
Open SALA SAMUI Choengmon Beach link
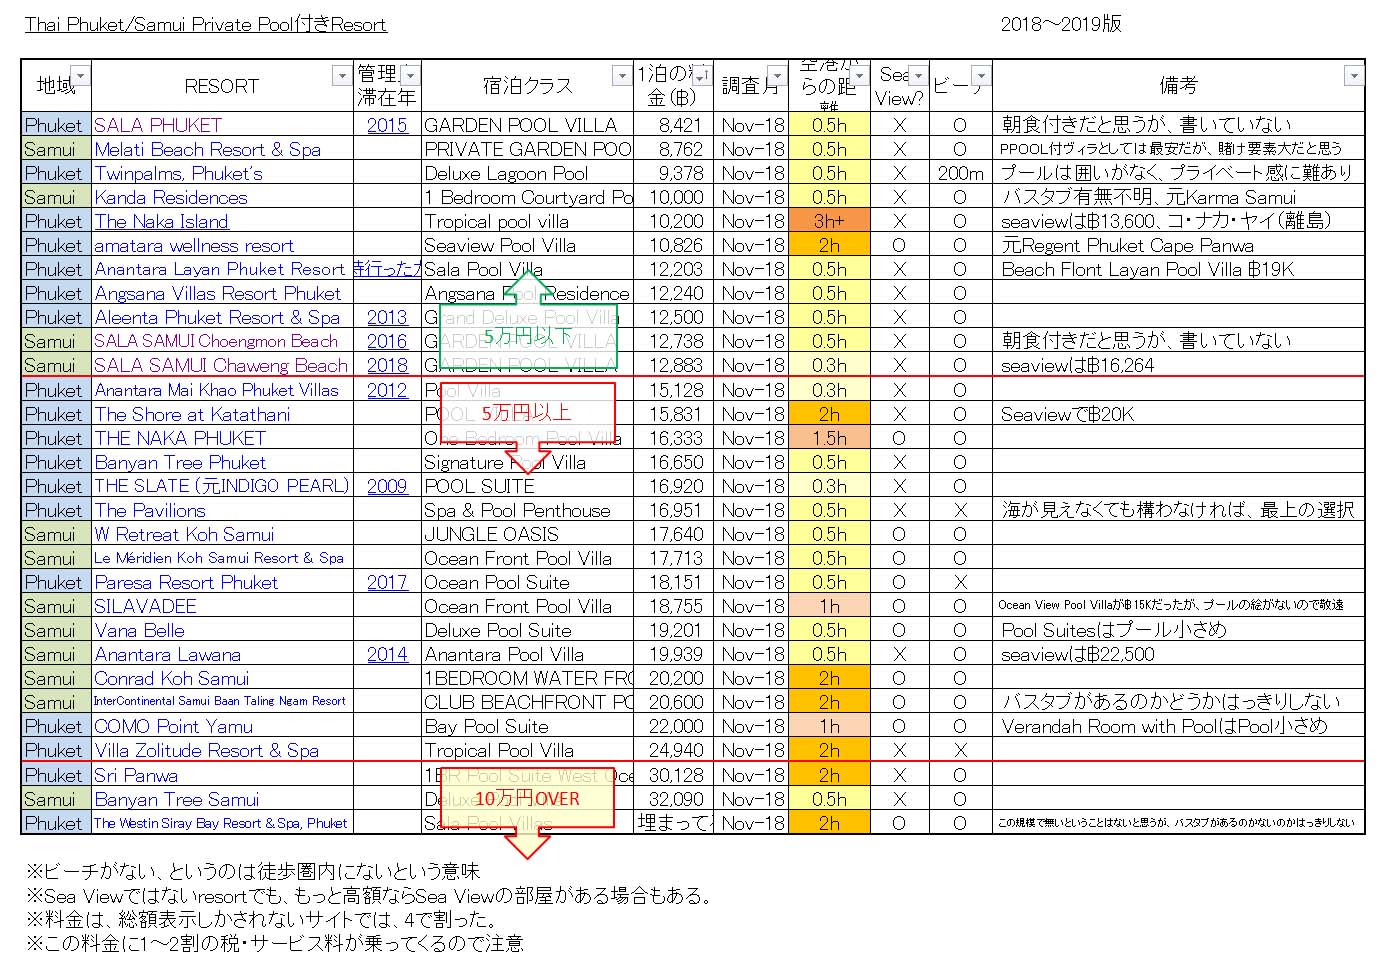[216, 341]
